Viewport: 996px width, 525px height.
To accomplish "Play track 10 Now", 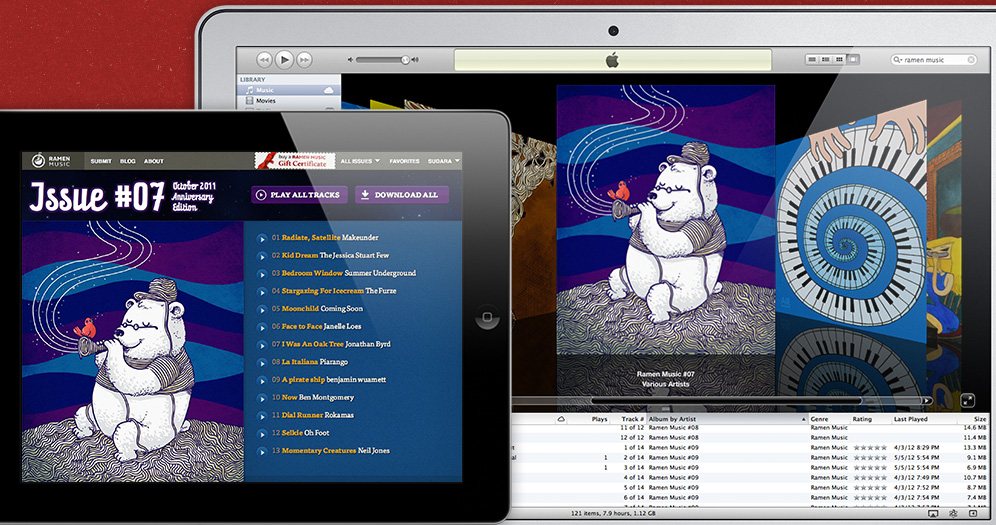I will click(262, 399).
